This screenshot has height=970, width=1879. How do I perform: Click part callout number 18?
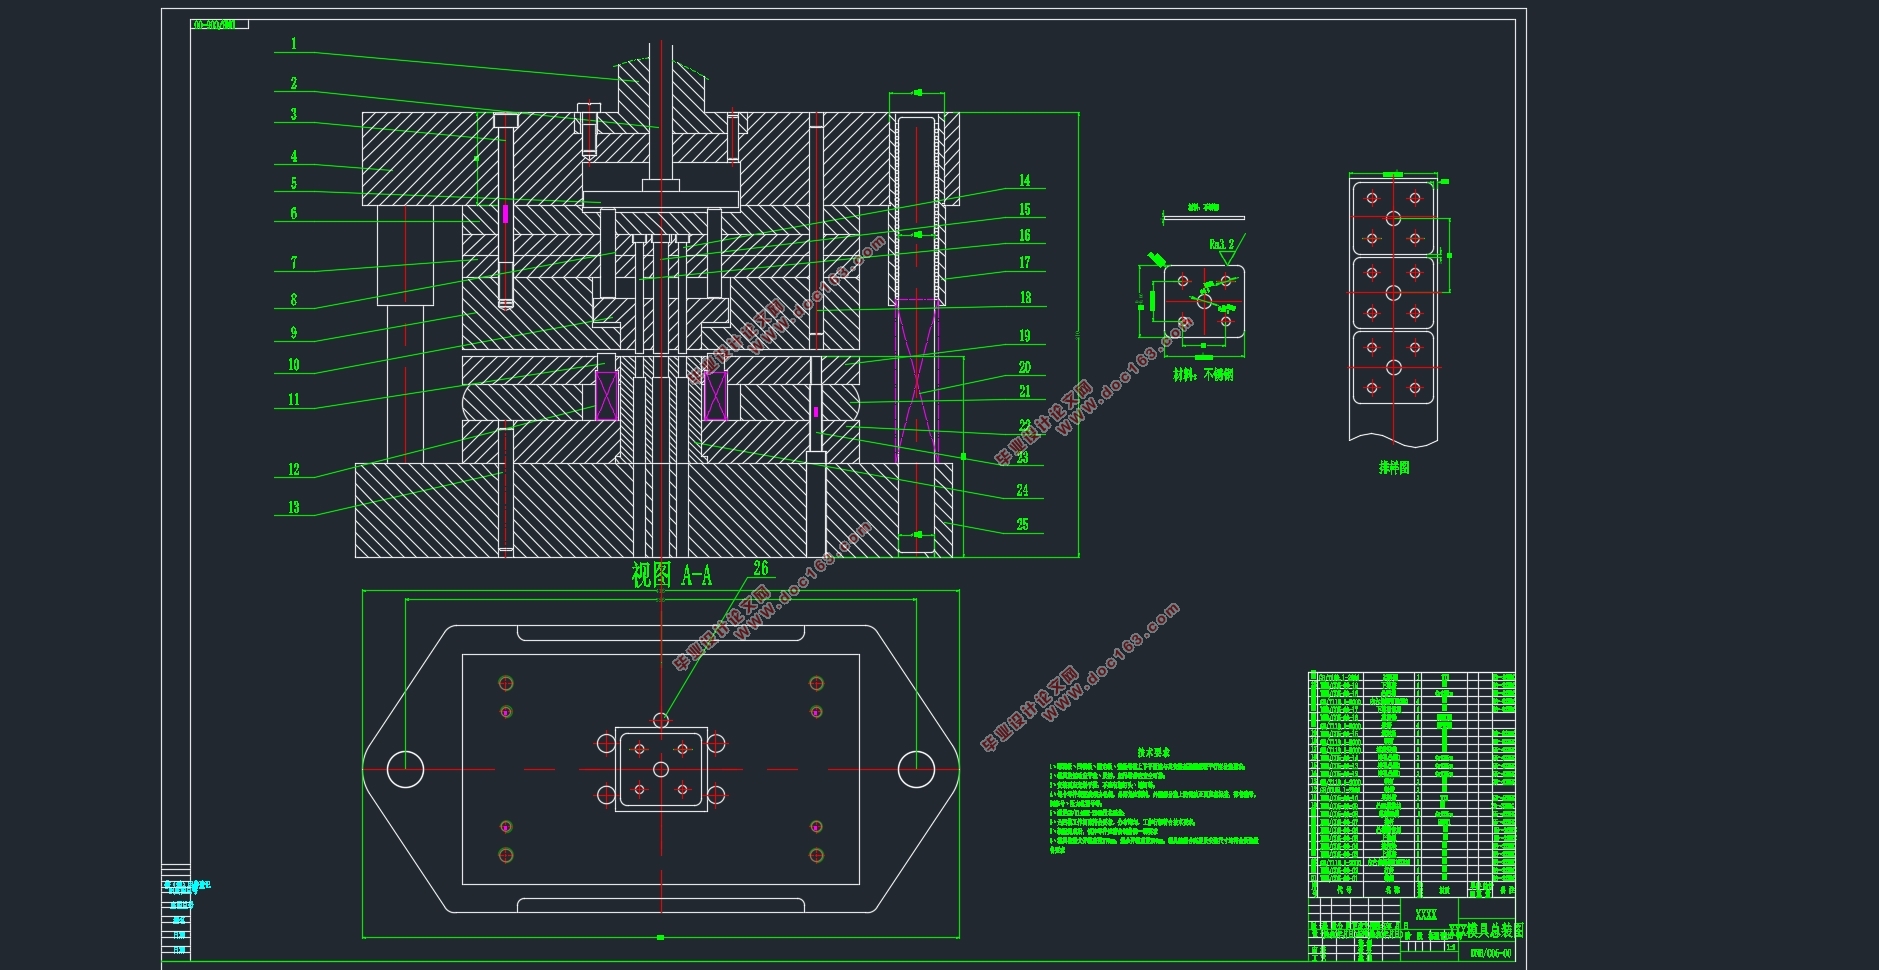pos(1025,298)
